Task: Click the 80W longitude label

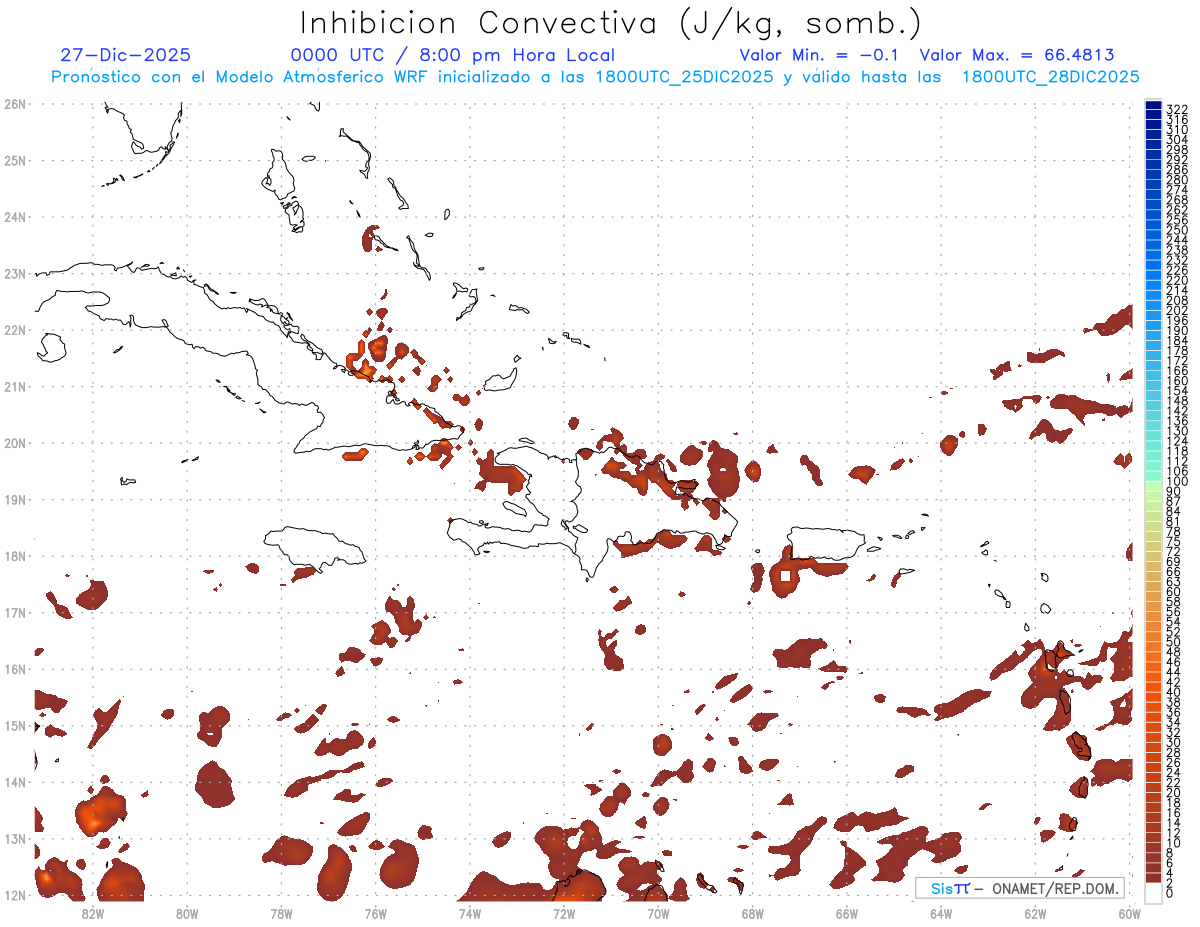Action: point(187,913)
